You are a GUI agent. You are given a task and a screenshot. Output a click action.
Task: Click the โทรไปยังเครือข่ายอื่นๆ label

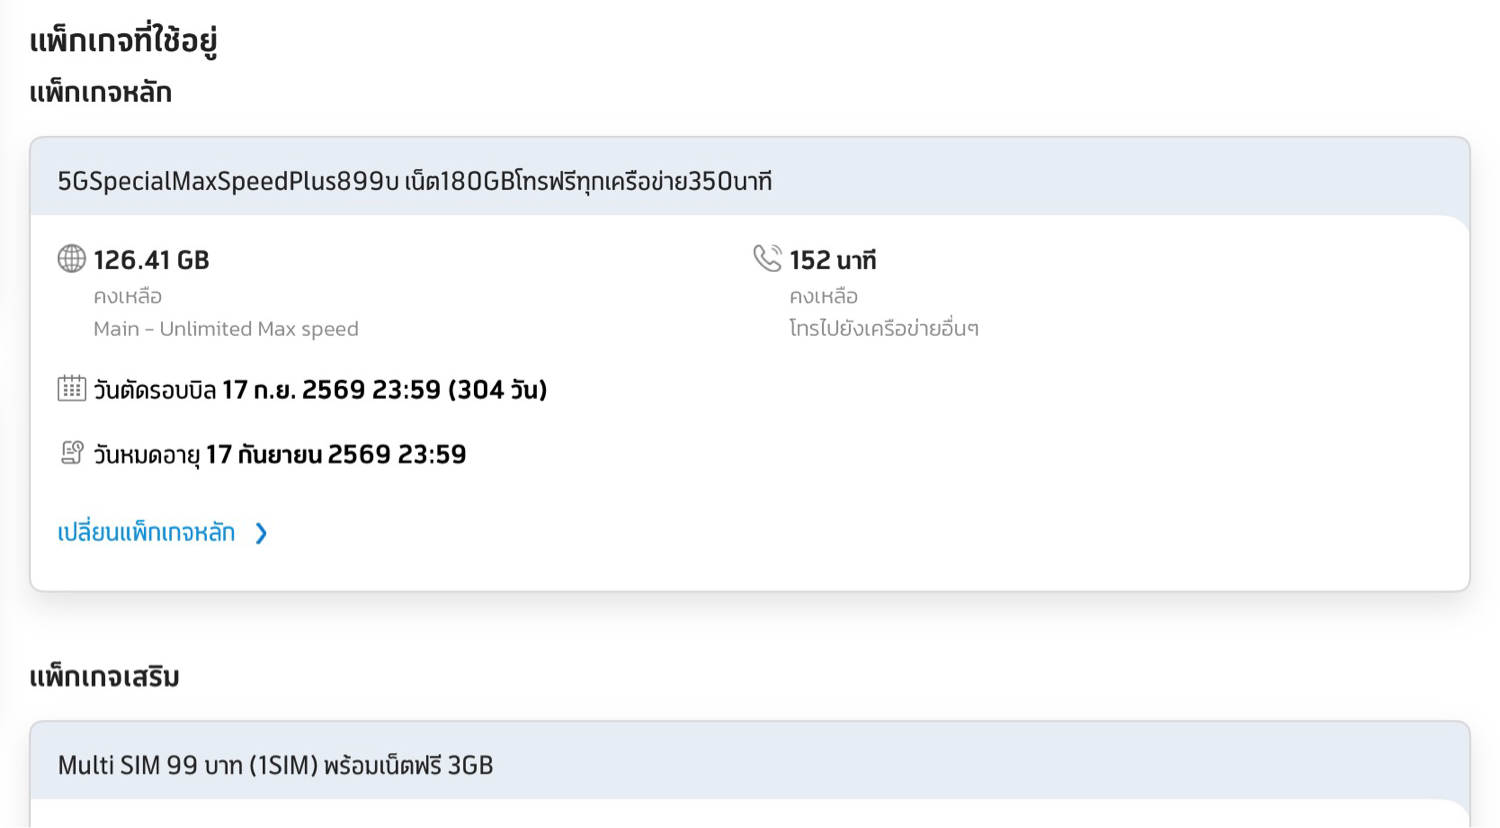883,329
